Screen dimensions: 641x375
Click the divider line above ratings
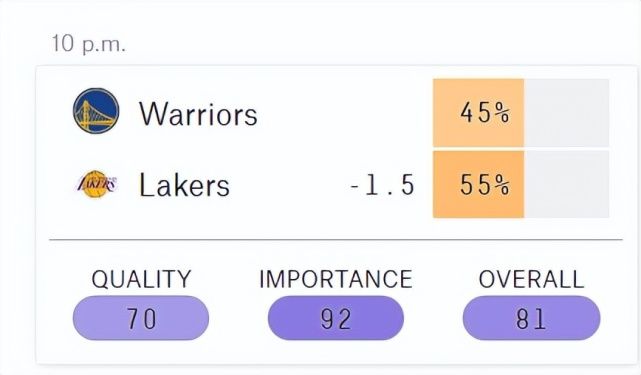pyautogui.click(x=336, y=240)
